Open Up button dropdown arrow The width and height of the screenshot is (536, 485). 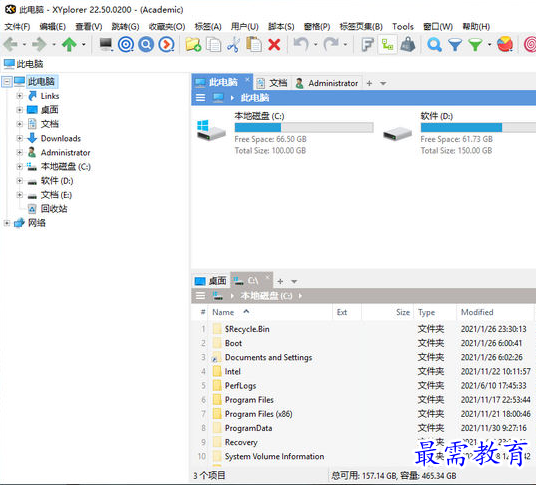click(84, 44)
